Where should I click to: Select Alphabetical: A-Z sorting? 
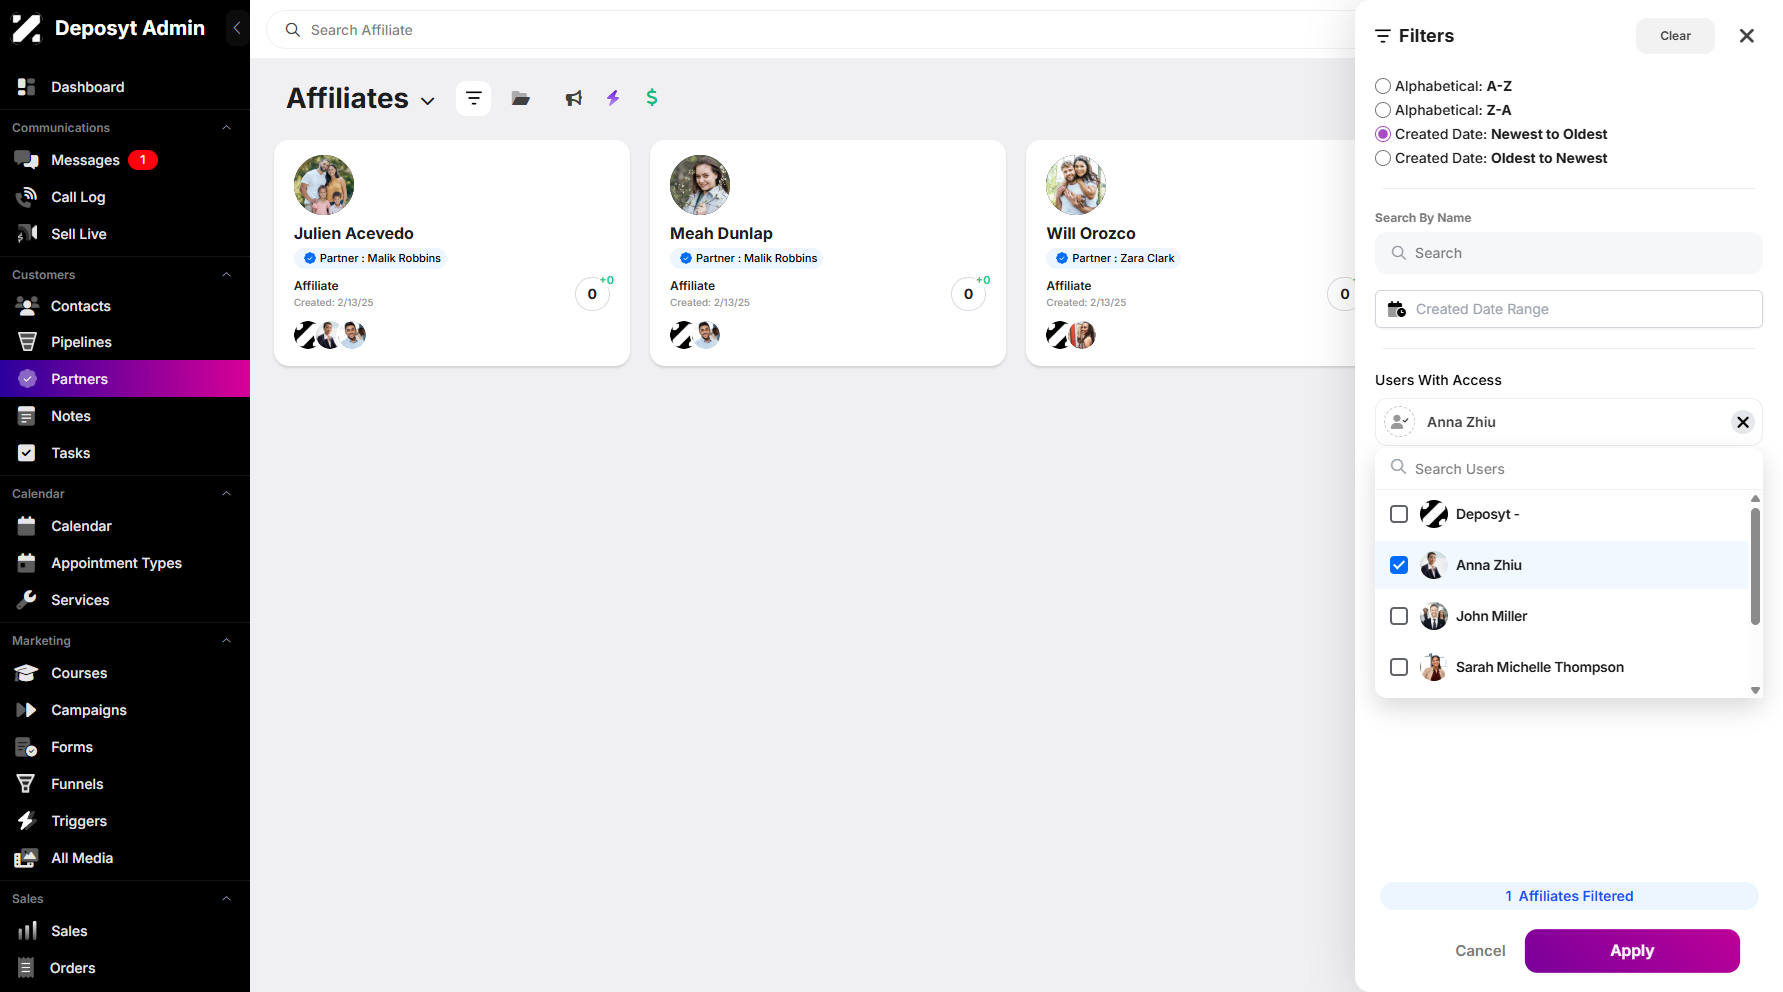(1383, 86)
